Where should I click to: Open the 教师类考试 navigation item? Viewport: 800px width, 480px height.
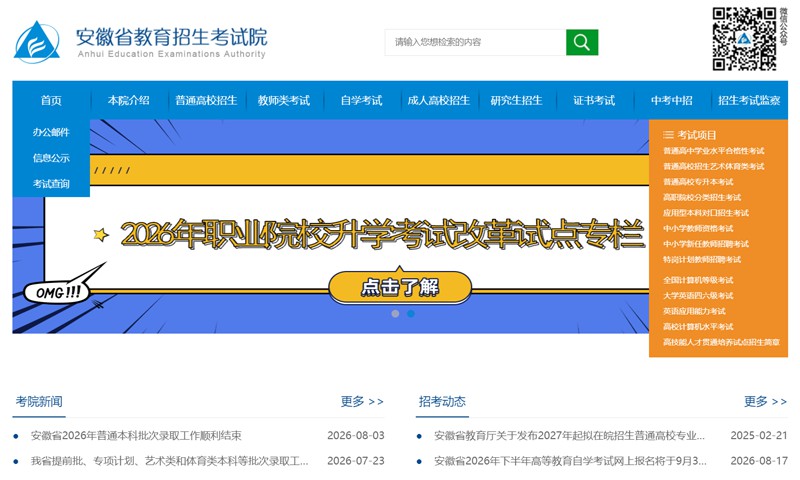(284, 100)
